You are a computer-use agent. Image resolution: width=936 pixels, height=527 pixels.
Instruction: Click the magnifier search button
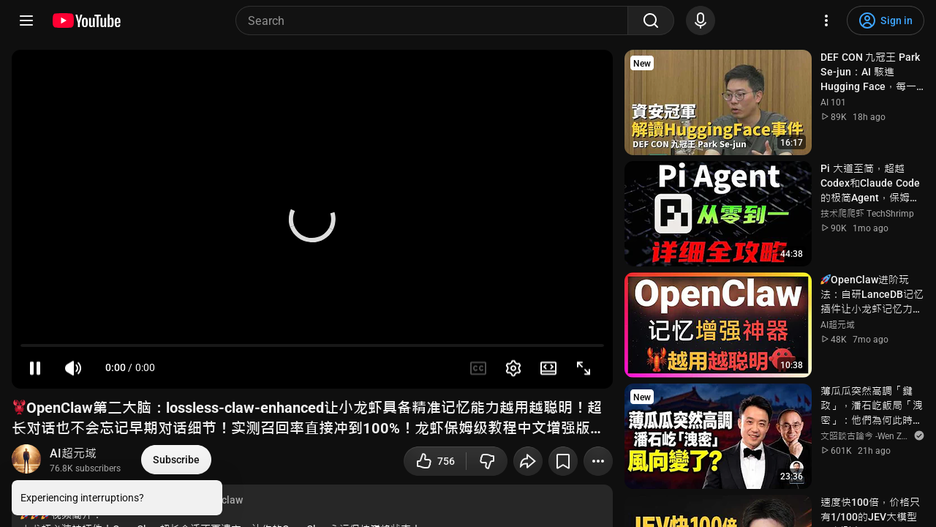point(651,21)
